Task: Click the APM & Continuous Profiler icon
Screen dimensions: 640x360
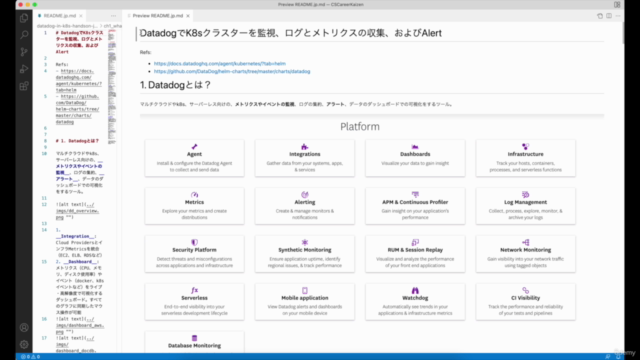Action: tap(415, 195)
